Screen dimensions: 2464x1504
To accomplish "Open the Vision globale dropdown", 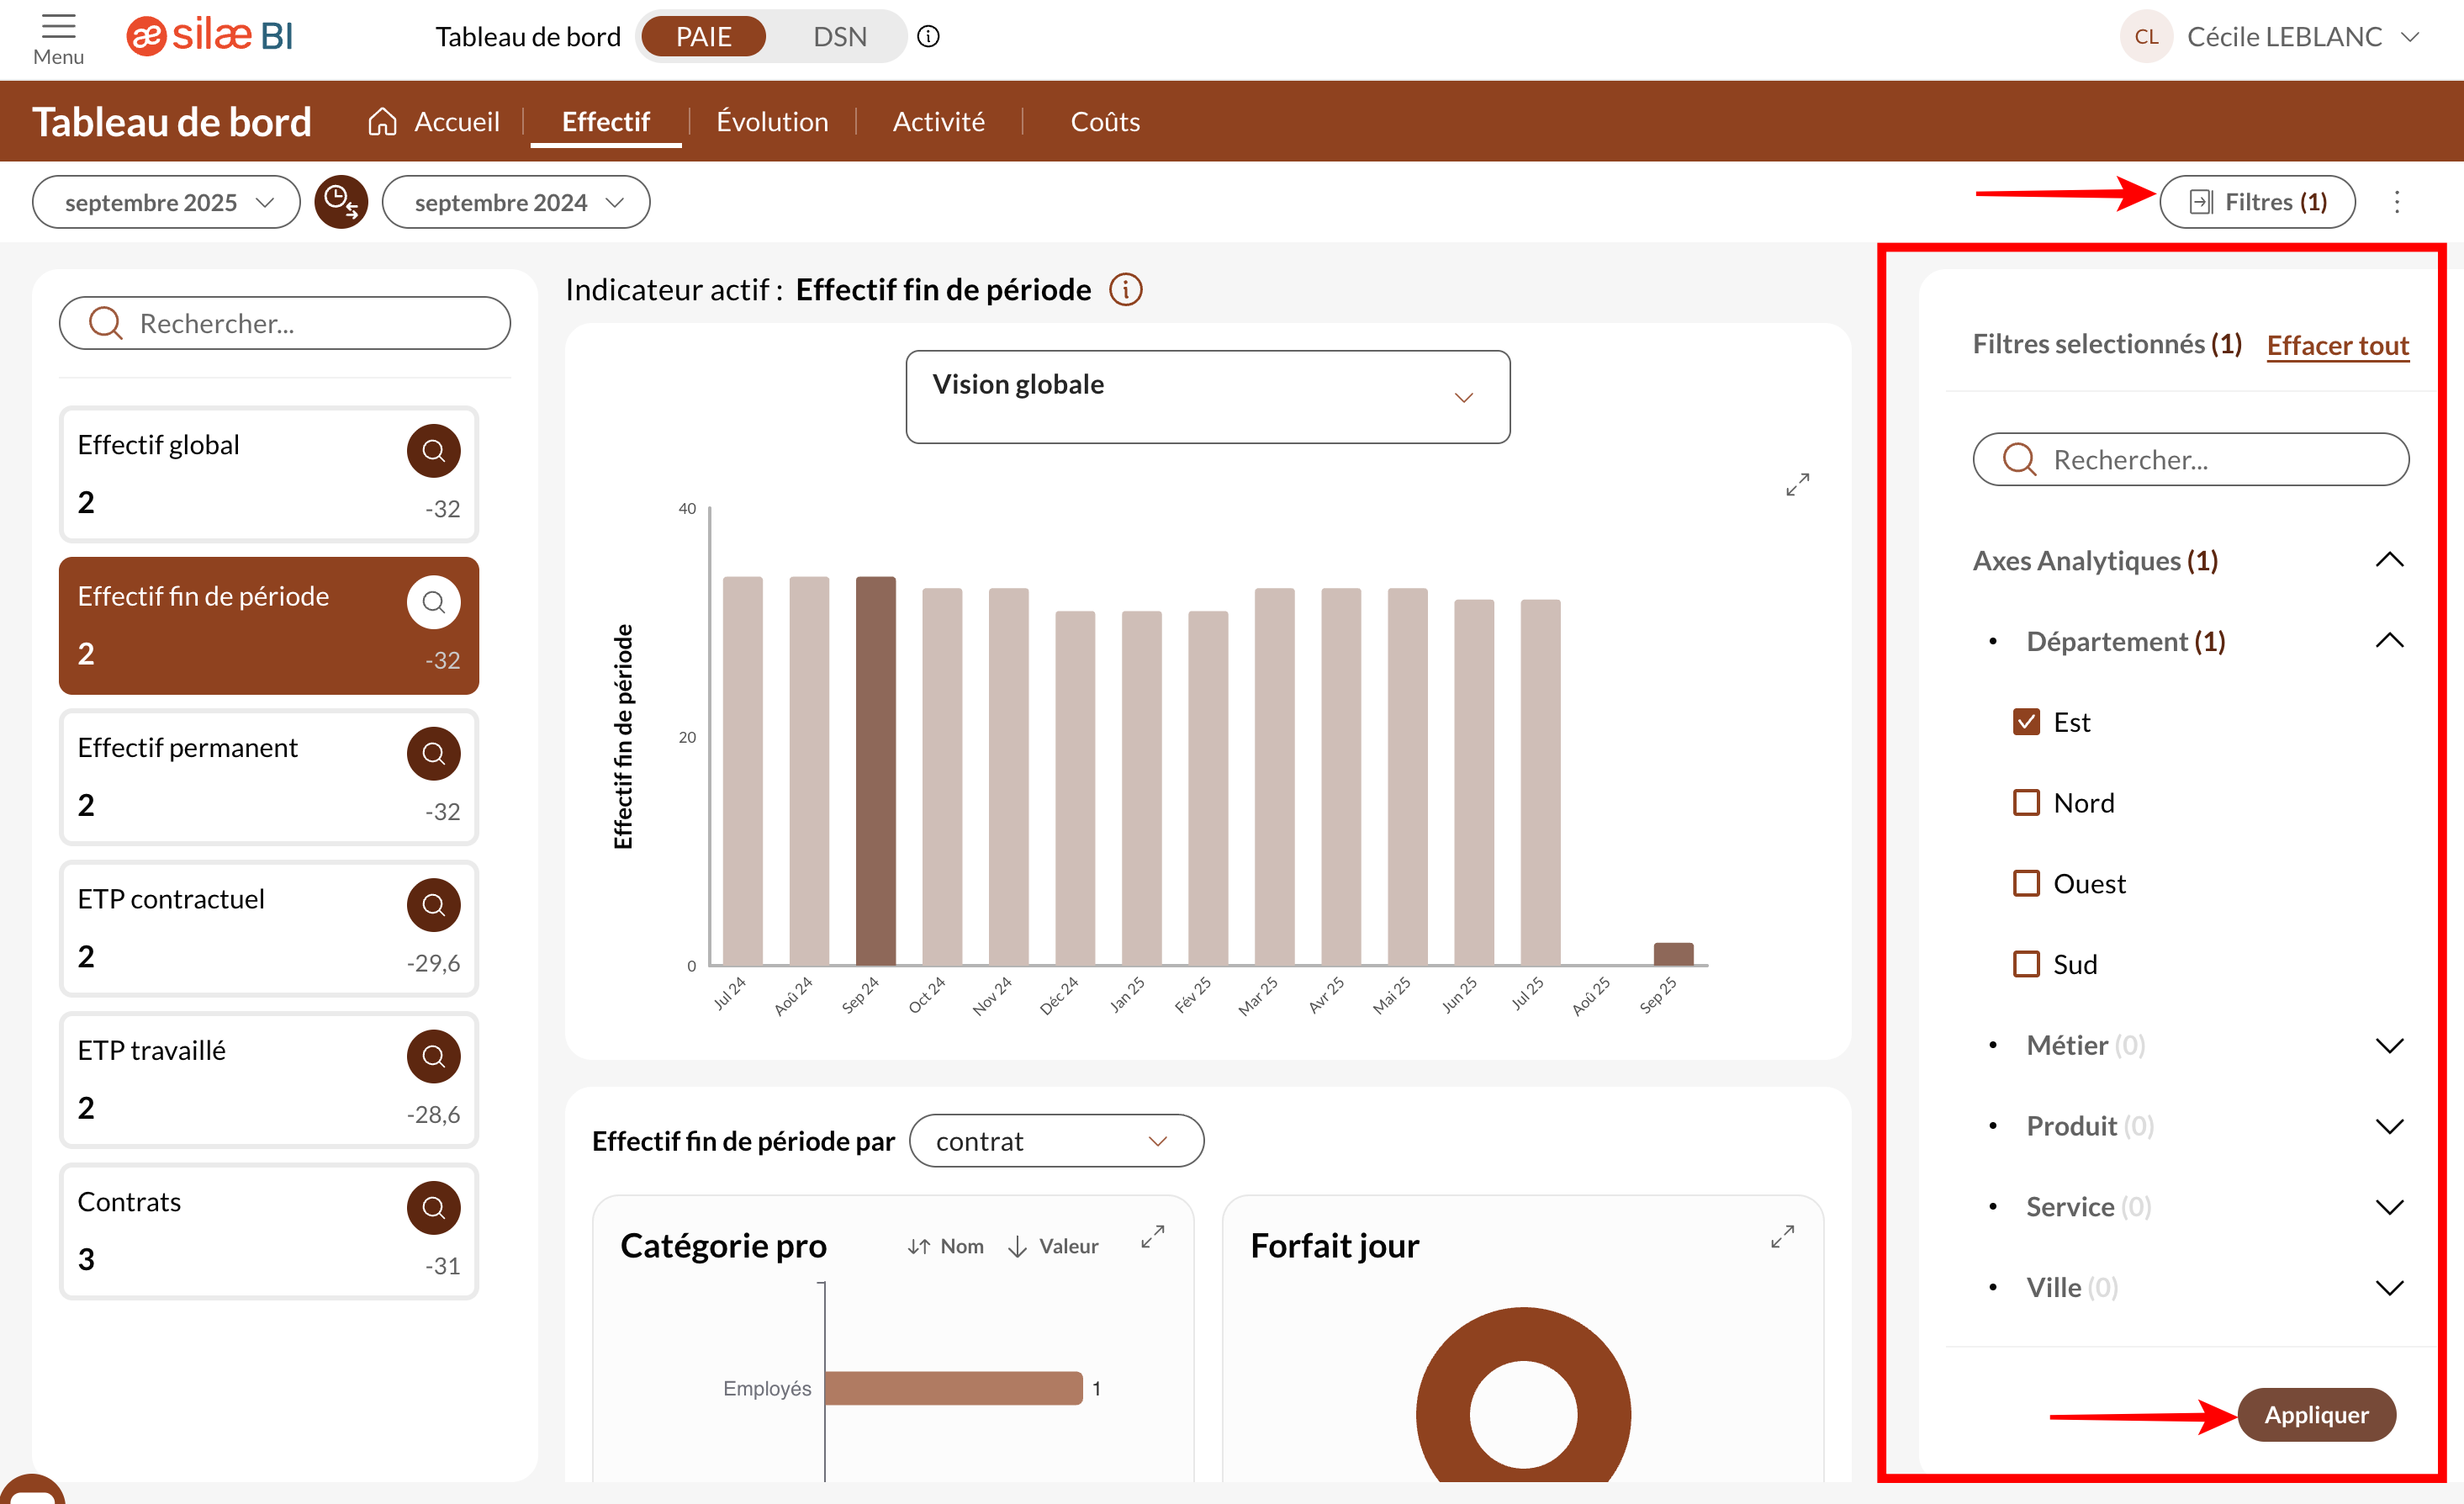I will [1207, 397].
